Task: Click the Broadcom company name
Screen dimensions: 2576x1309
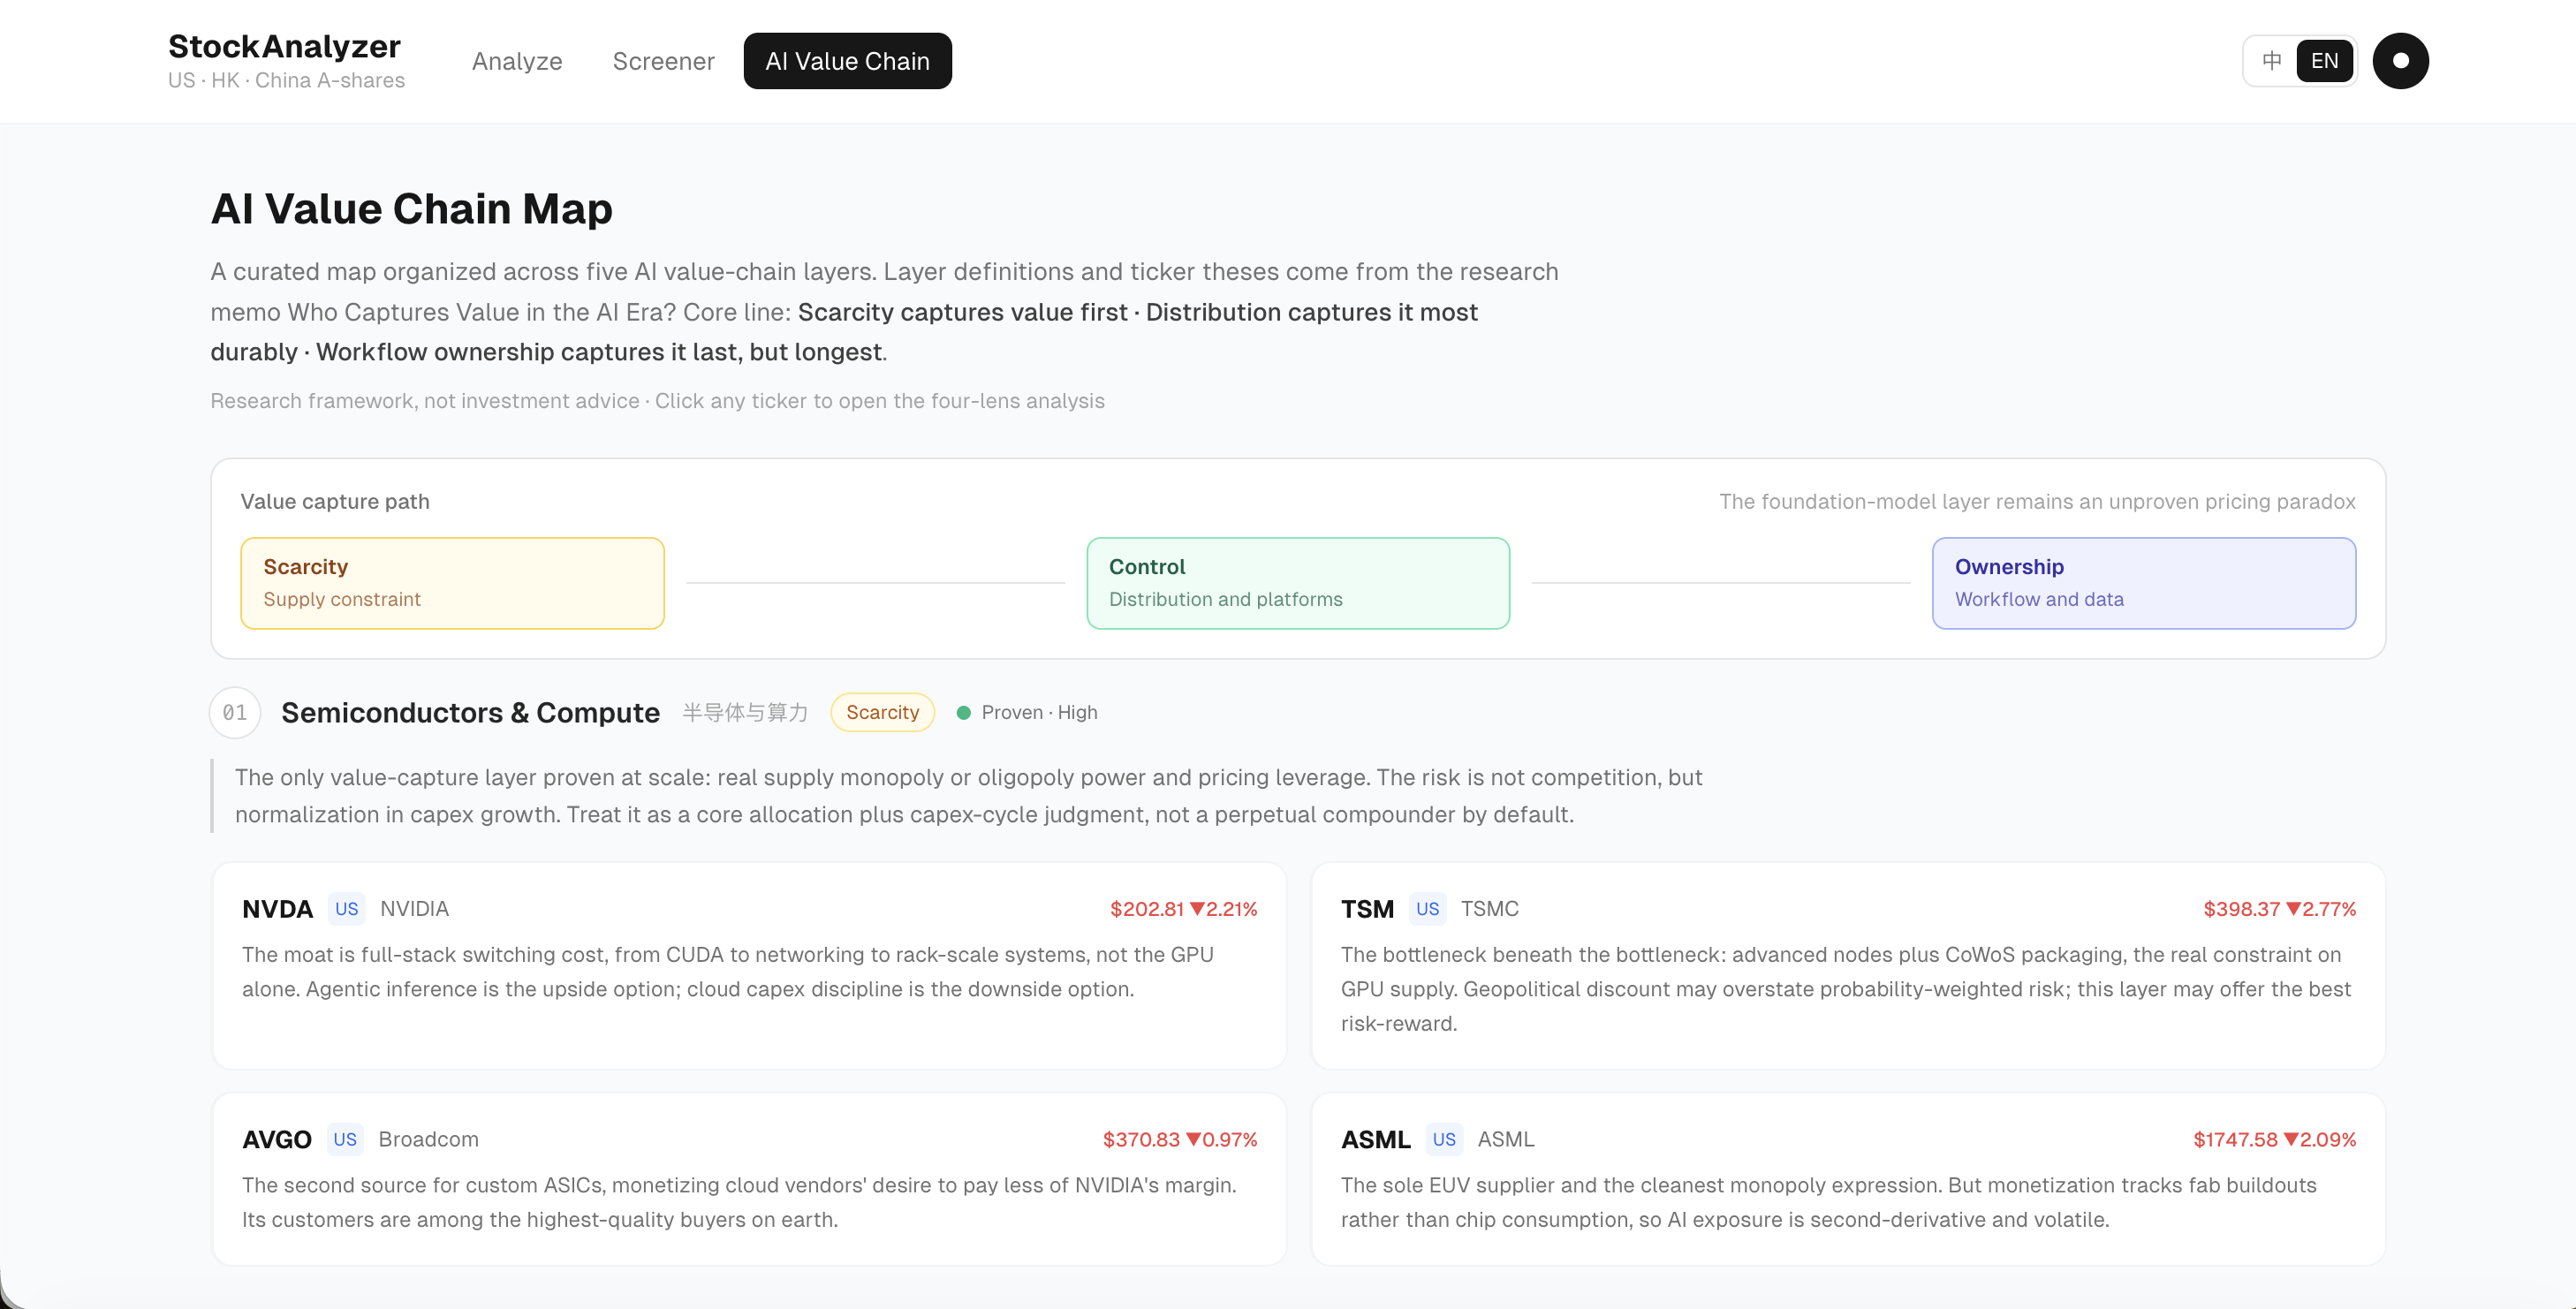Action: click(428, 1139)
